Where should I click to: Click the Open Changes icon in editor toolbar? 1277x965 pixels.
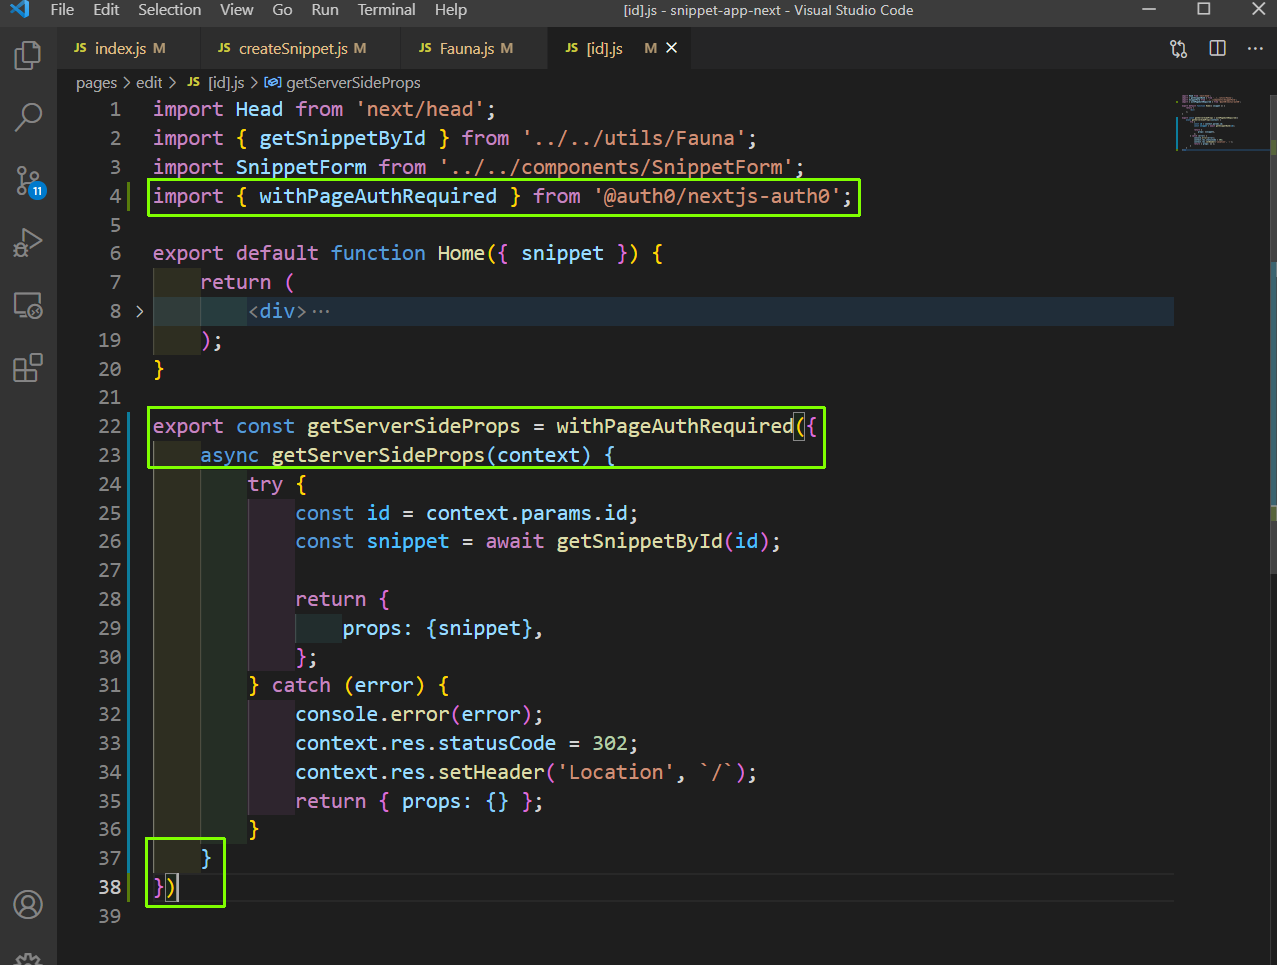(1179, 49)
